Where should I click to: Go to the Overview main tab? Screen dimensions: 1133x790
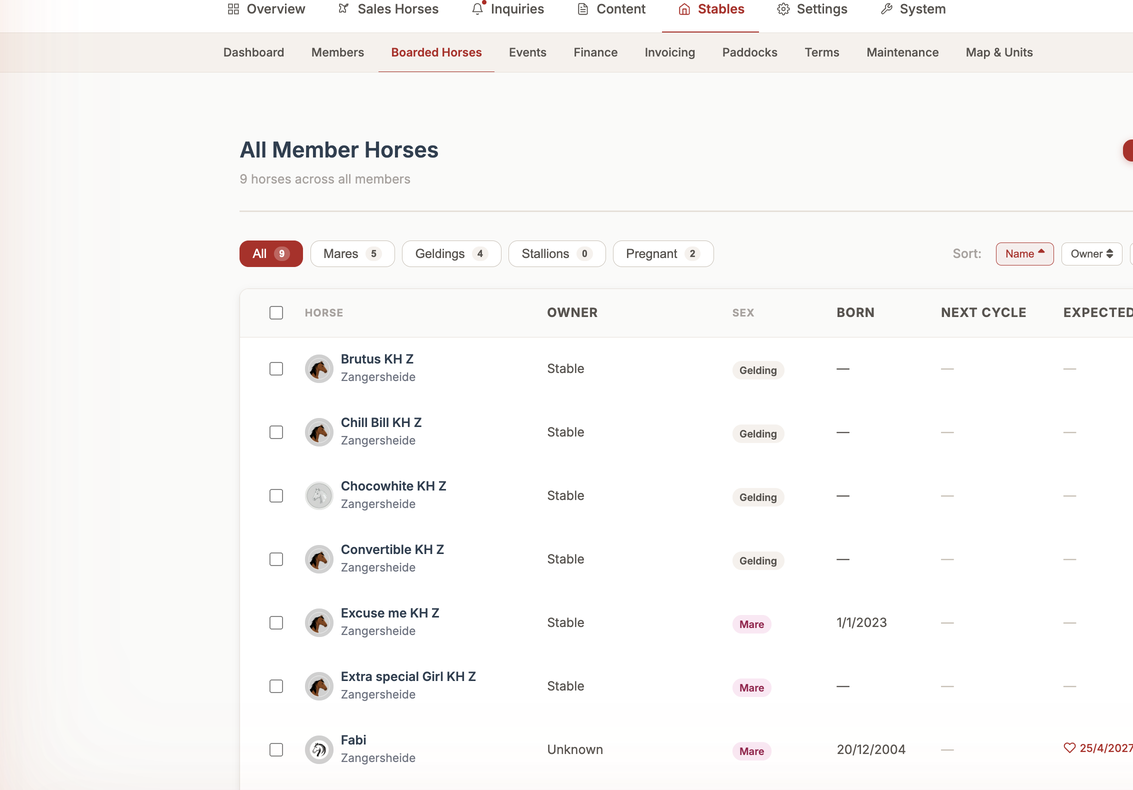tap(267, 9)
